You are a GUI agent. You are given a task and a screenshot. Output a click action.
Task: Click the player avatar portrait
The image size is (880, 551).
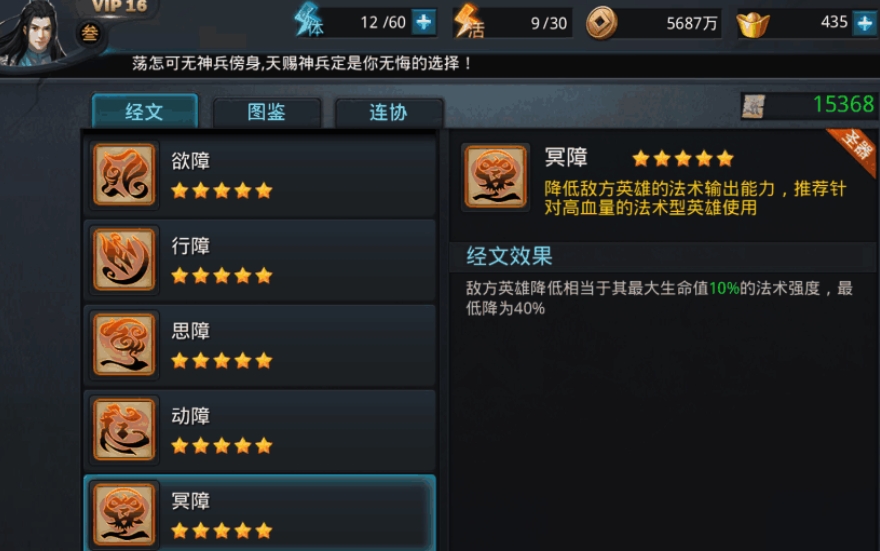[35, 33]
